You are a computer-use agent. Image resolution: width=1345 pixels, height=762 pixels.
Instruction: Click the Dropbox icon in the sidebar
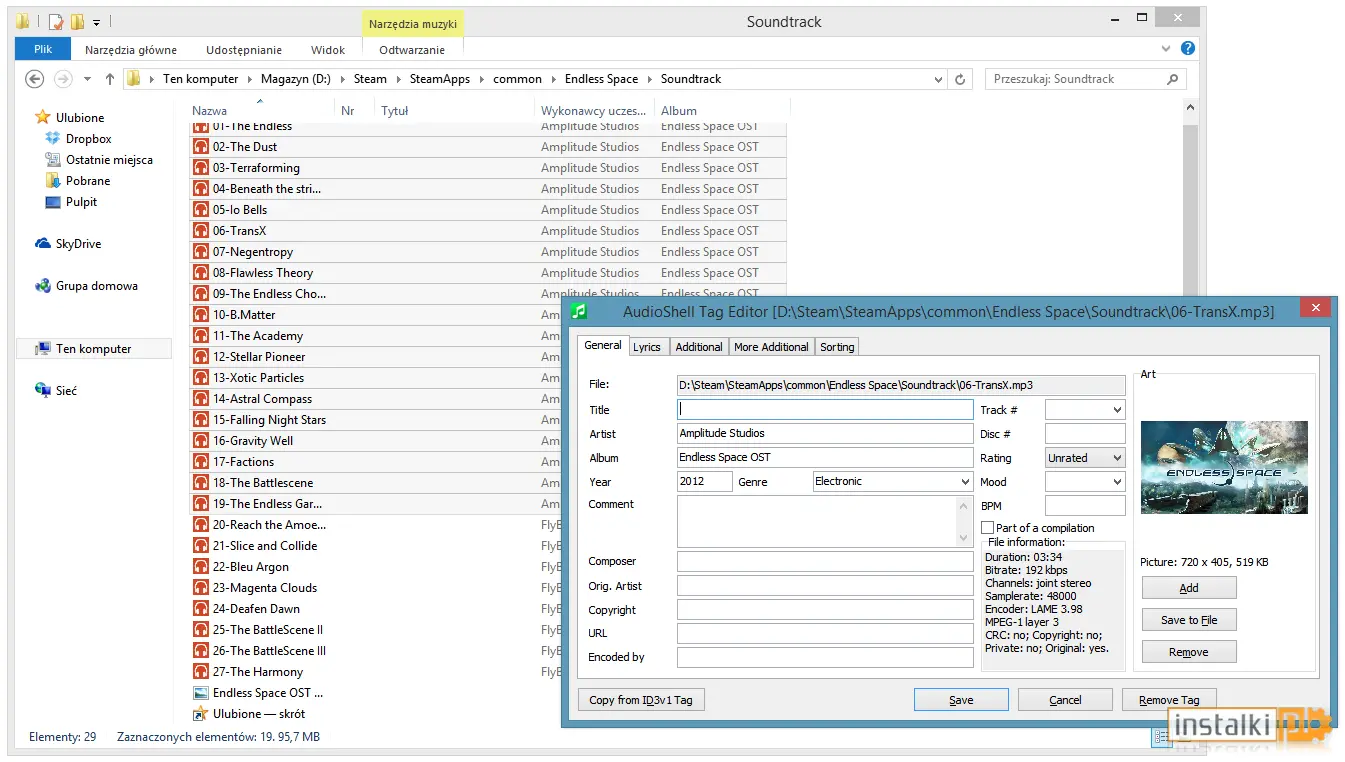(53, 139)
